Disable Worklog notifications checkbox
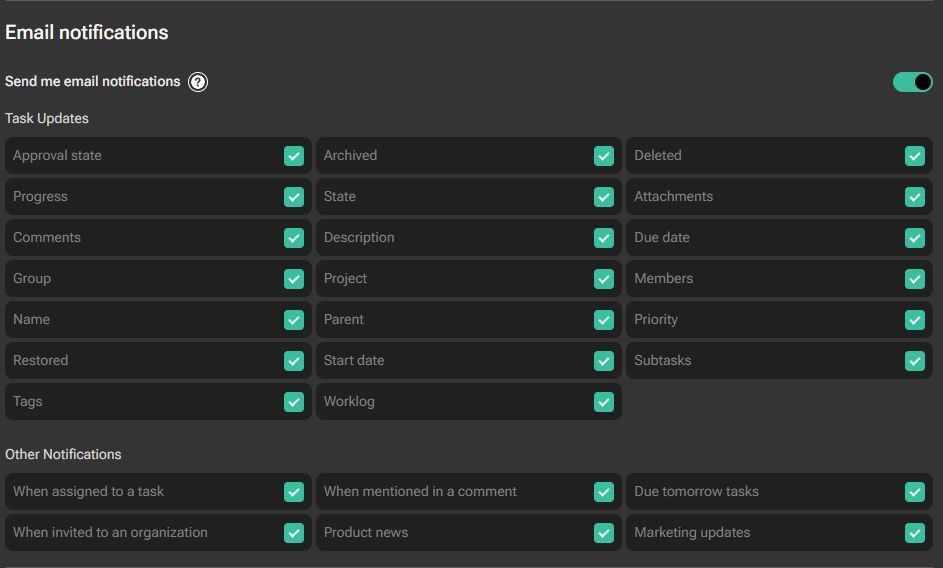The height and width of the screenshot is (568, 943). point(604,402)
